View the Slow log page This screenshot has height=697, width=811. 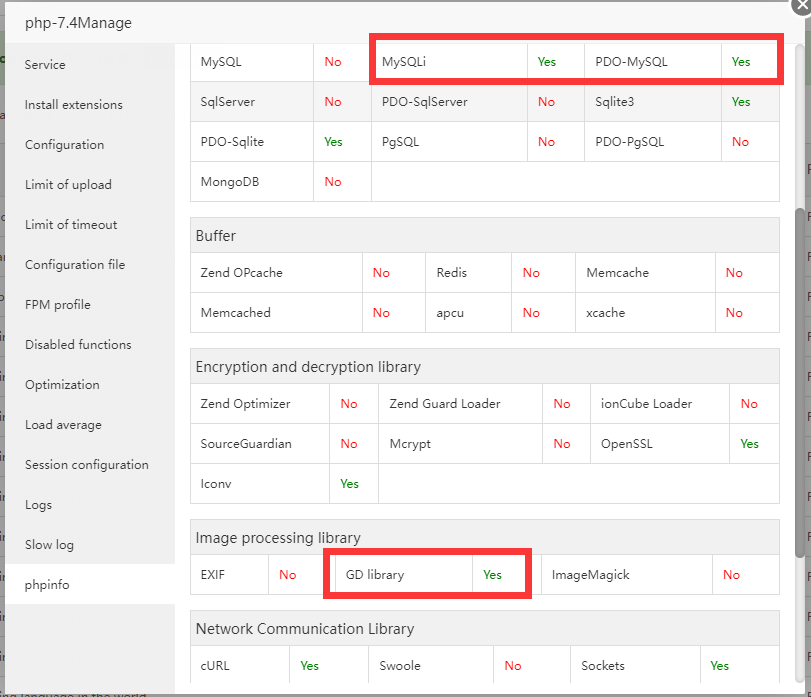(x=50, y=545)
